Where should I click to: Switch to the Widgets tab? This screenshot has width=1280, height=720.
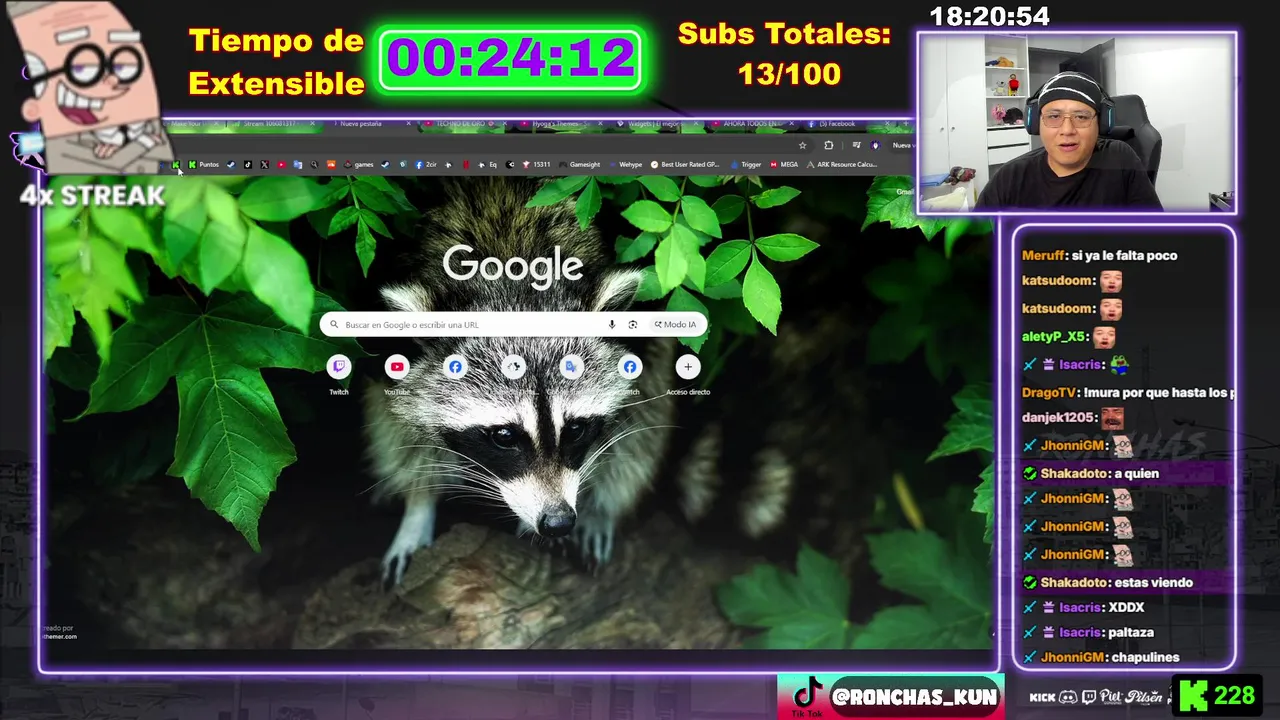tap(655, 124)
